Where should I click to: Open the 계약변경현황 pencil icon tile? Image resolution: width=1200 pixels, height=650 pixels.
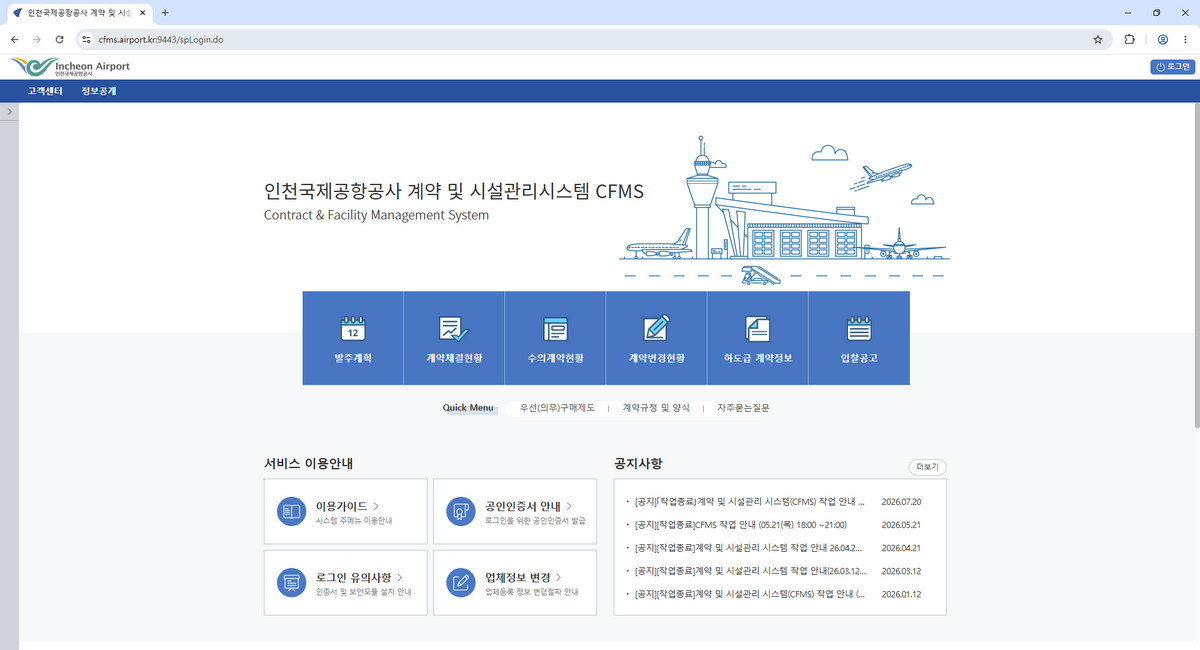tap(656, 338)
